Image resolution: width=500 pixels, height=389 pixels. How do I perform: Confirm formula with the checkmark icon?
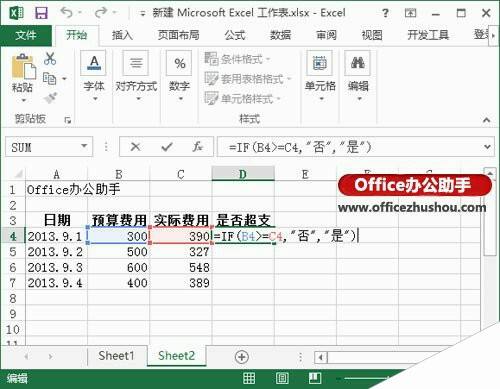point(167,147)
